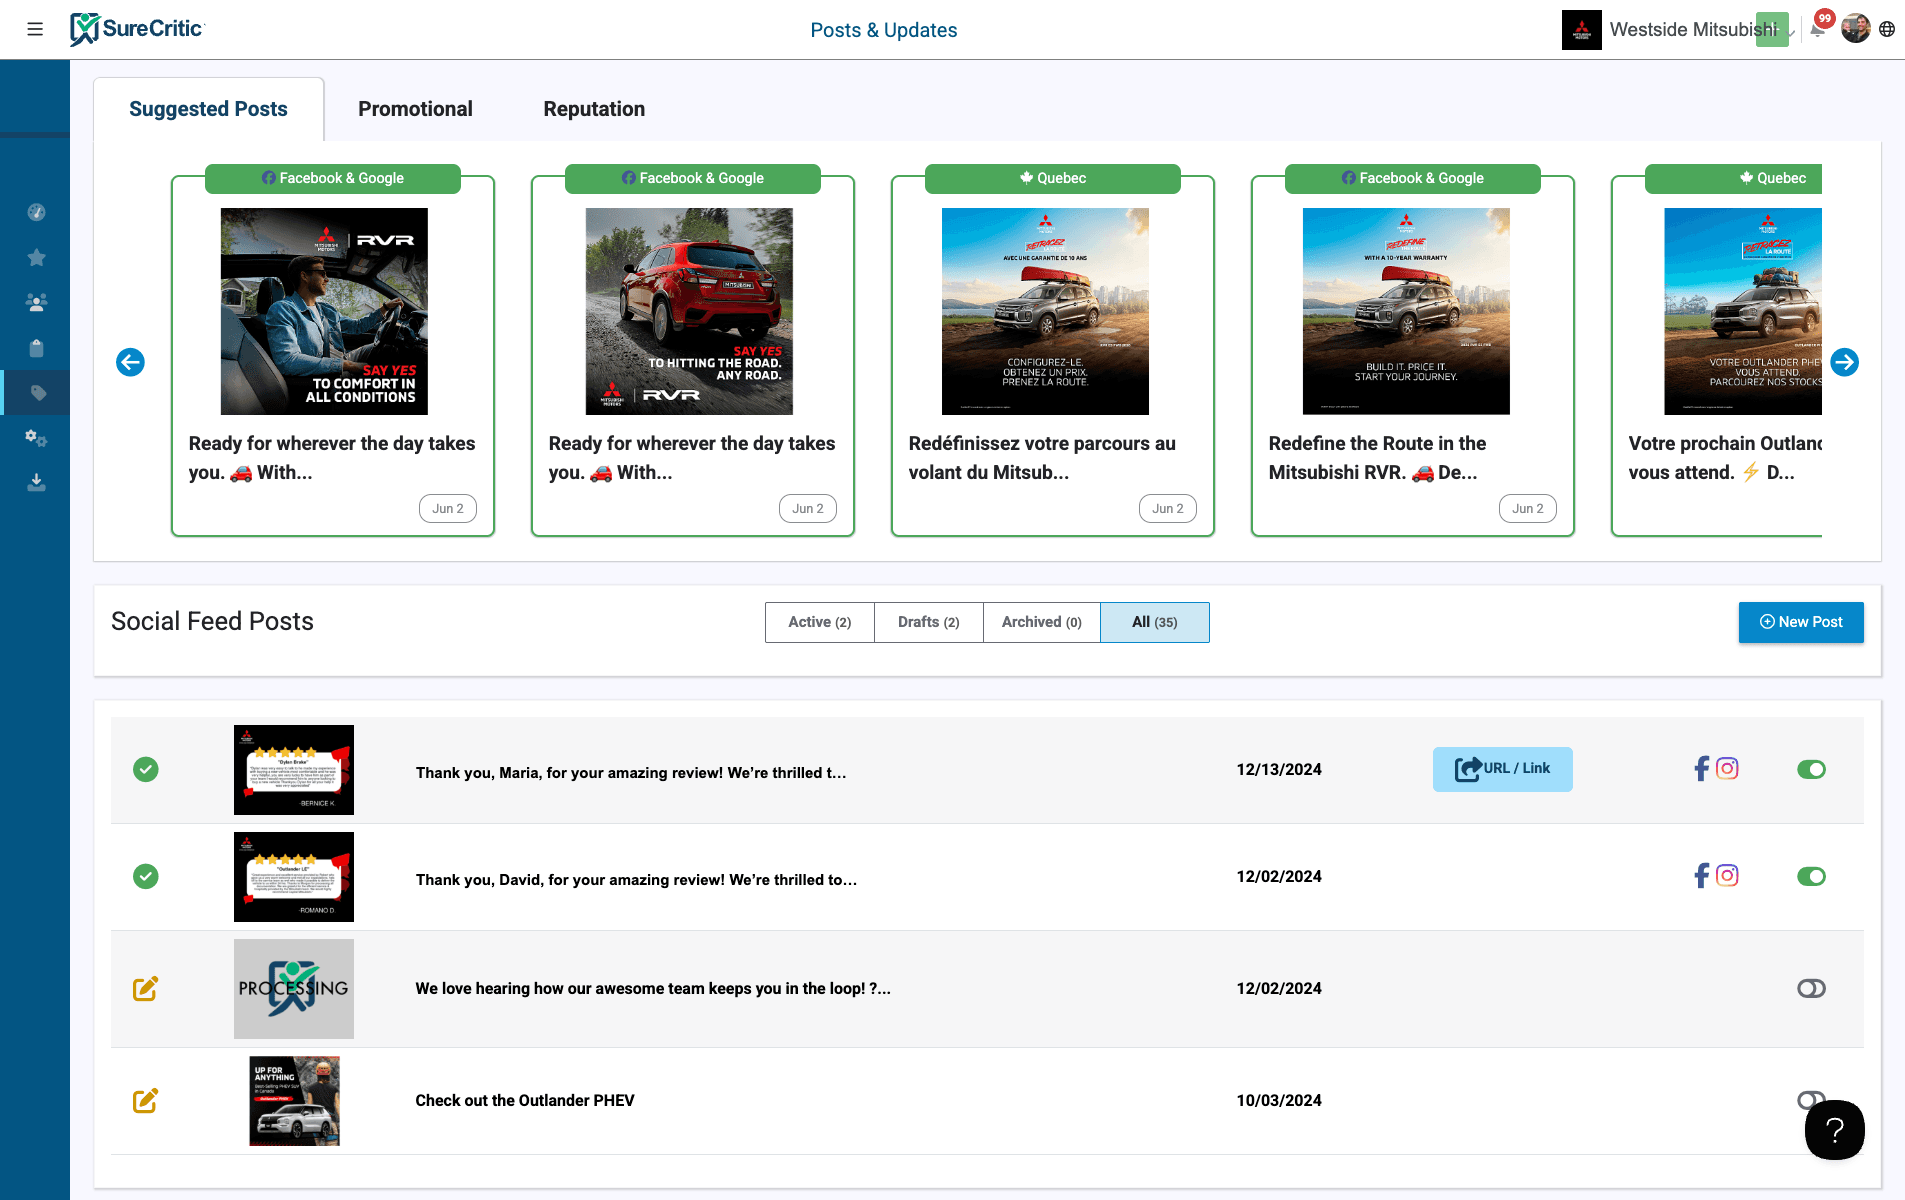This screenshot has height=1200, width=1905.
Task: Click the Mitsubishi Motors business logo
Action: coord(1581,30)
